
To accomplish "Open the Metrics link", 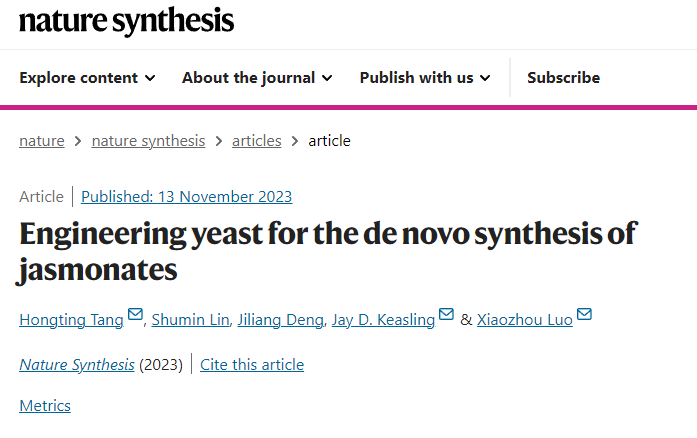I will coord(45,406).
